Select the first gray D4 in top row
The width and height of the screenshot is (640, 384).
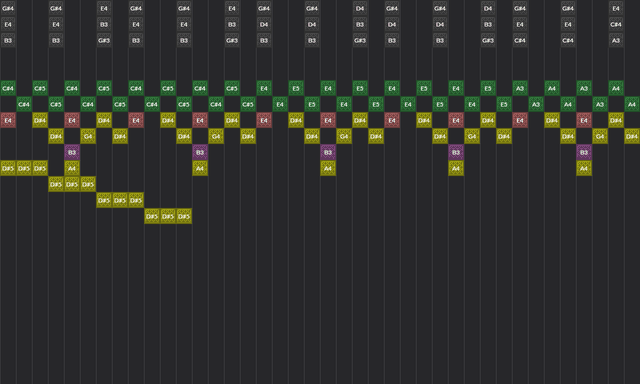coord(360,8)
